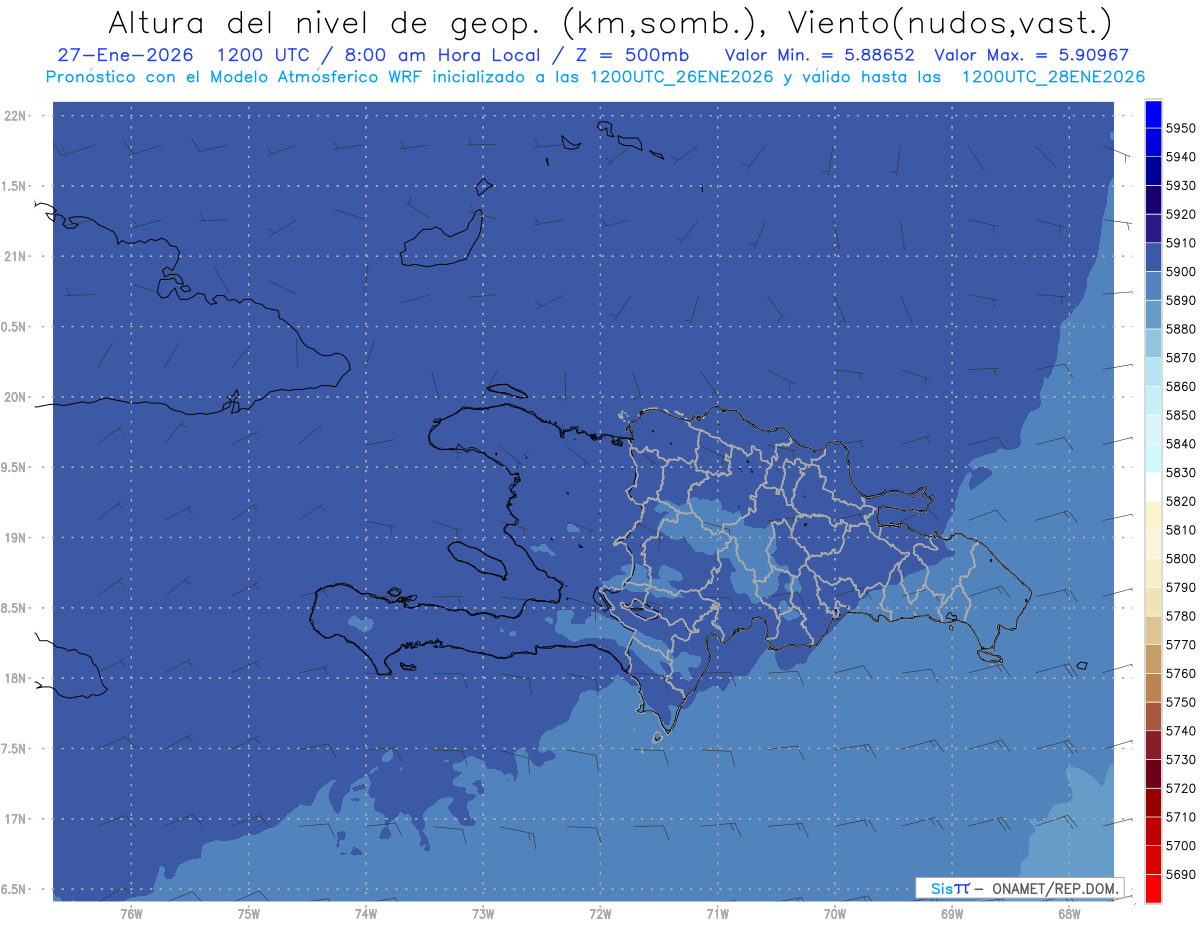1200x927 pixels.
Task: Click the 73W longitude label
Action: click(x=483, y=912)
